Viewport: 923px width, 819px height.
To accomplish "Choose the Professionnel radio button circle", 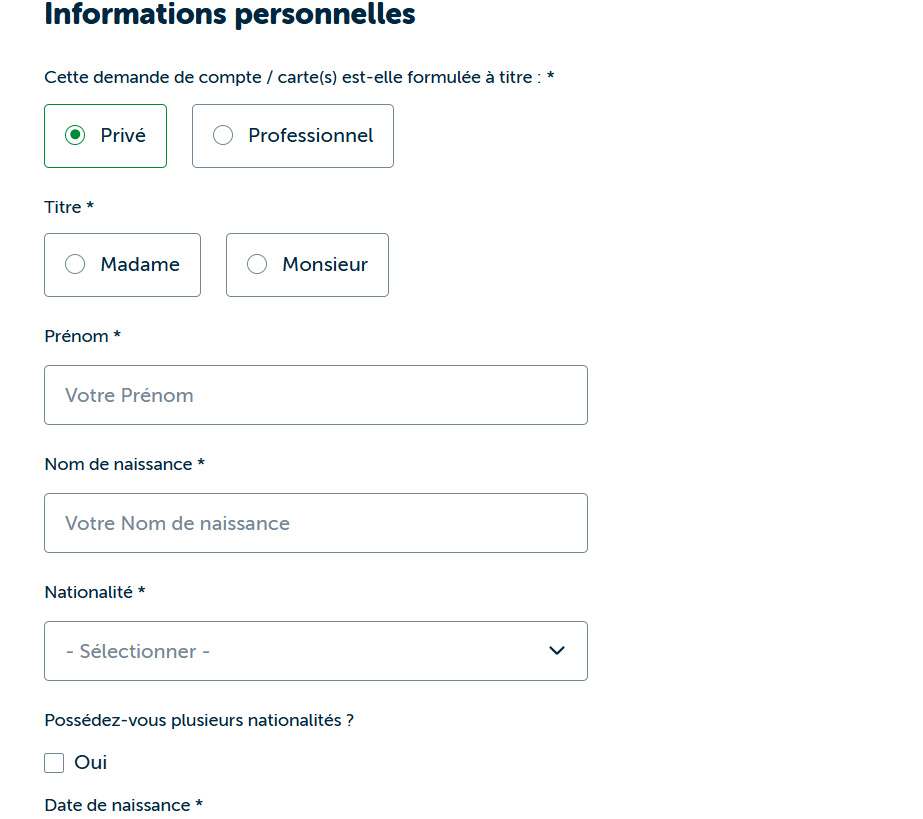I will 223,135.
